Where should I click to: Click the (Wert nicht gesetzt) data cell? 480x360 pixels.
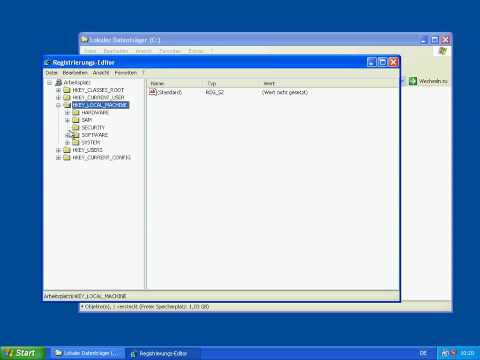(285, 92)
